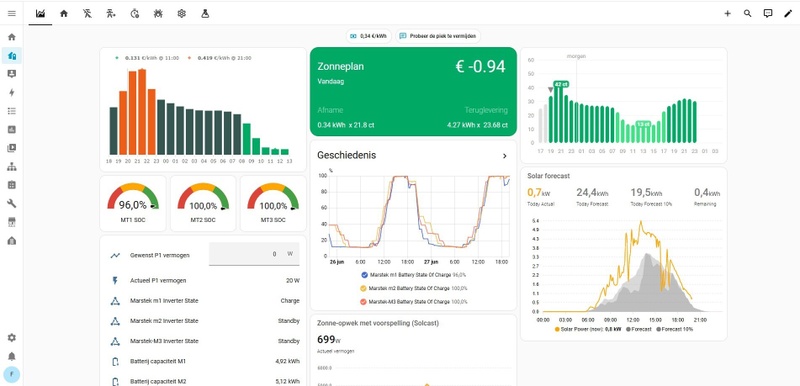Viewport: 800px width, 386px height.
Task: Click the Today Forecast 10% 19,5 kWh value
Action: (646, 193)
